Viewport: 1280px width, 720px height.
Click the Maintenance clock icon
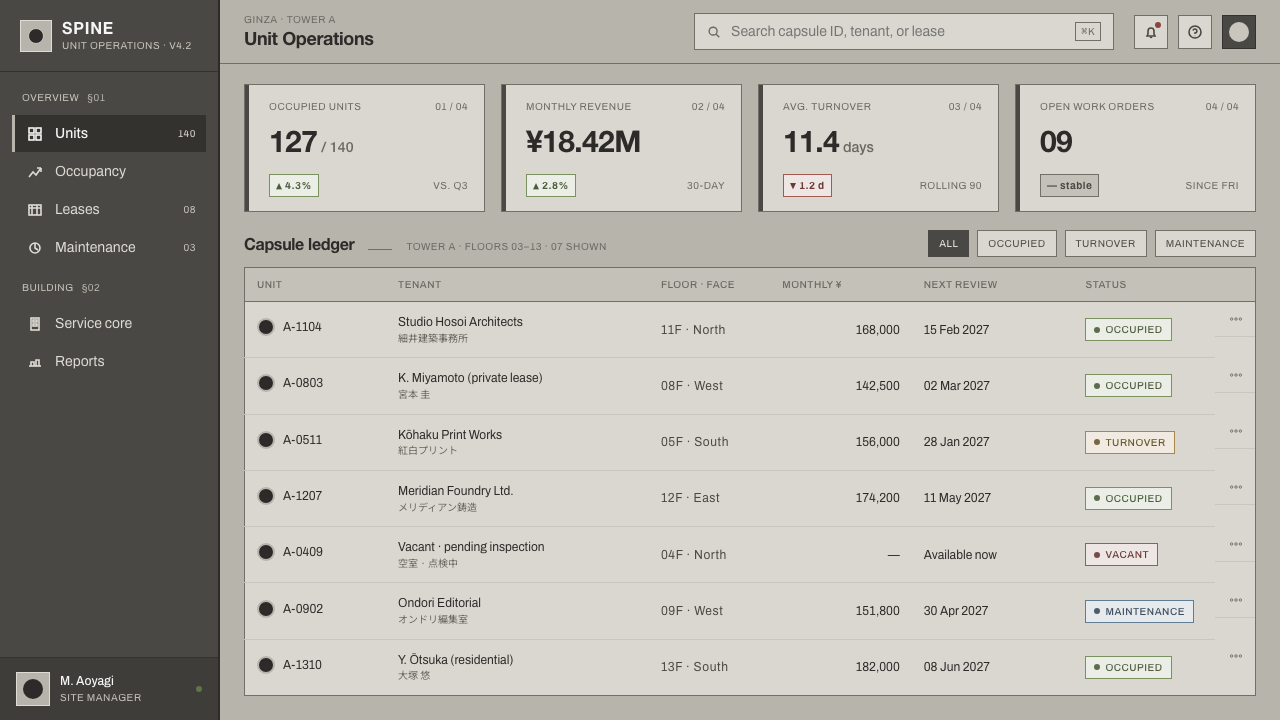pos(35,248)
